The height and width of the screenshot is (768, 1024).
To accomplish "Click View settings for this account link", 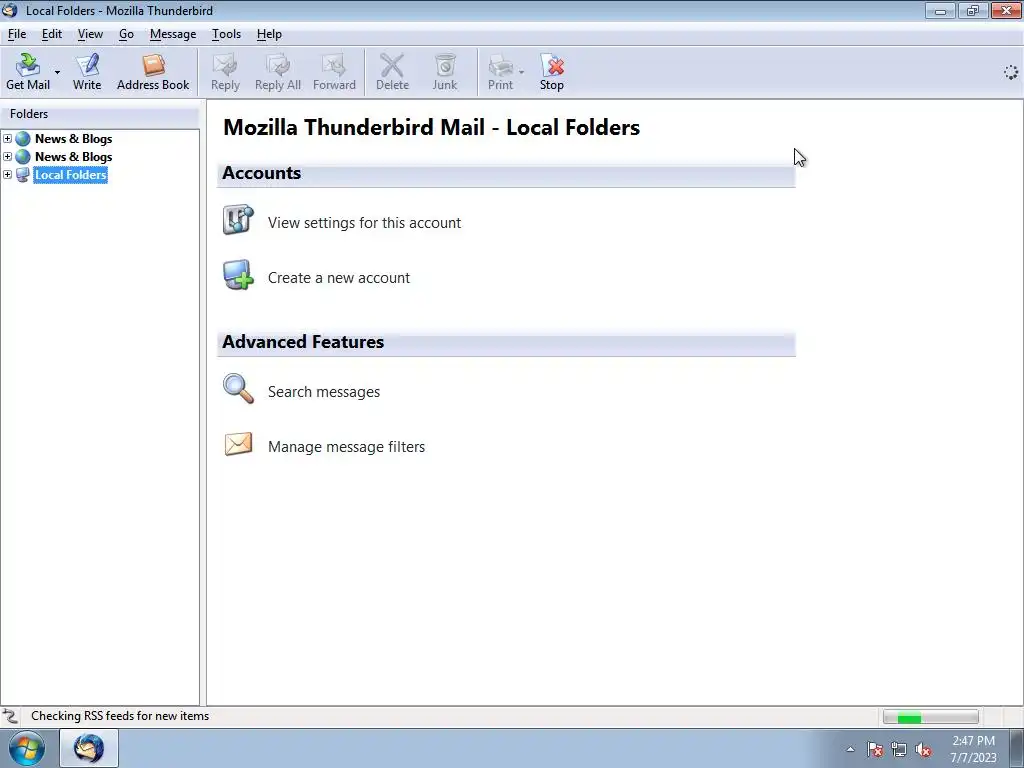I will (364, 223).
